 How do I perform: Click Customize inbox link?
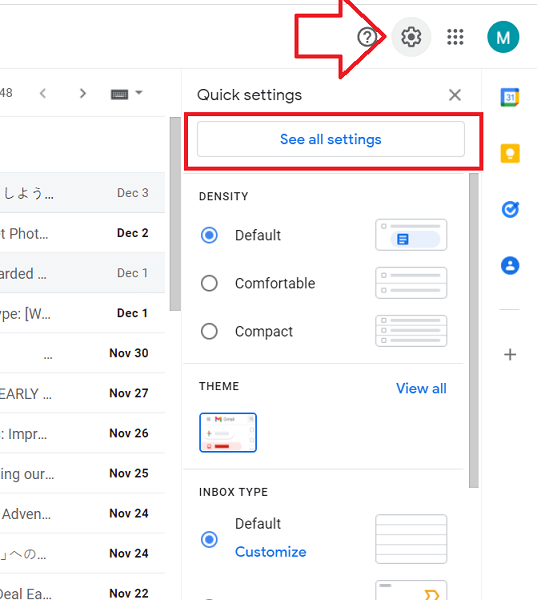point(271,552)
